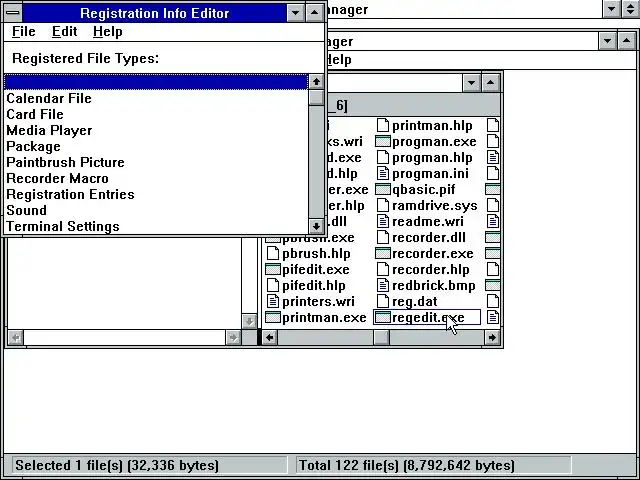Select the file name pifedit.exe

[316, 269]
